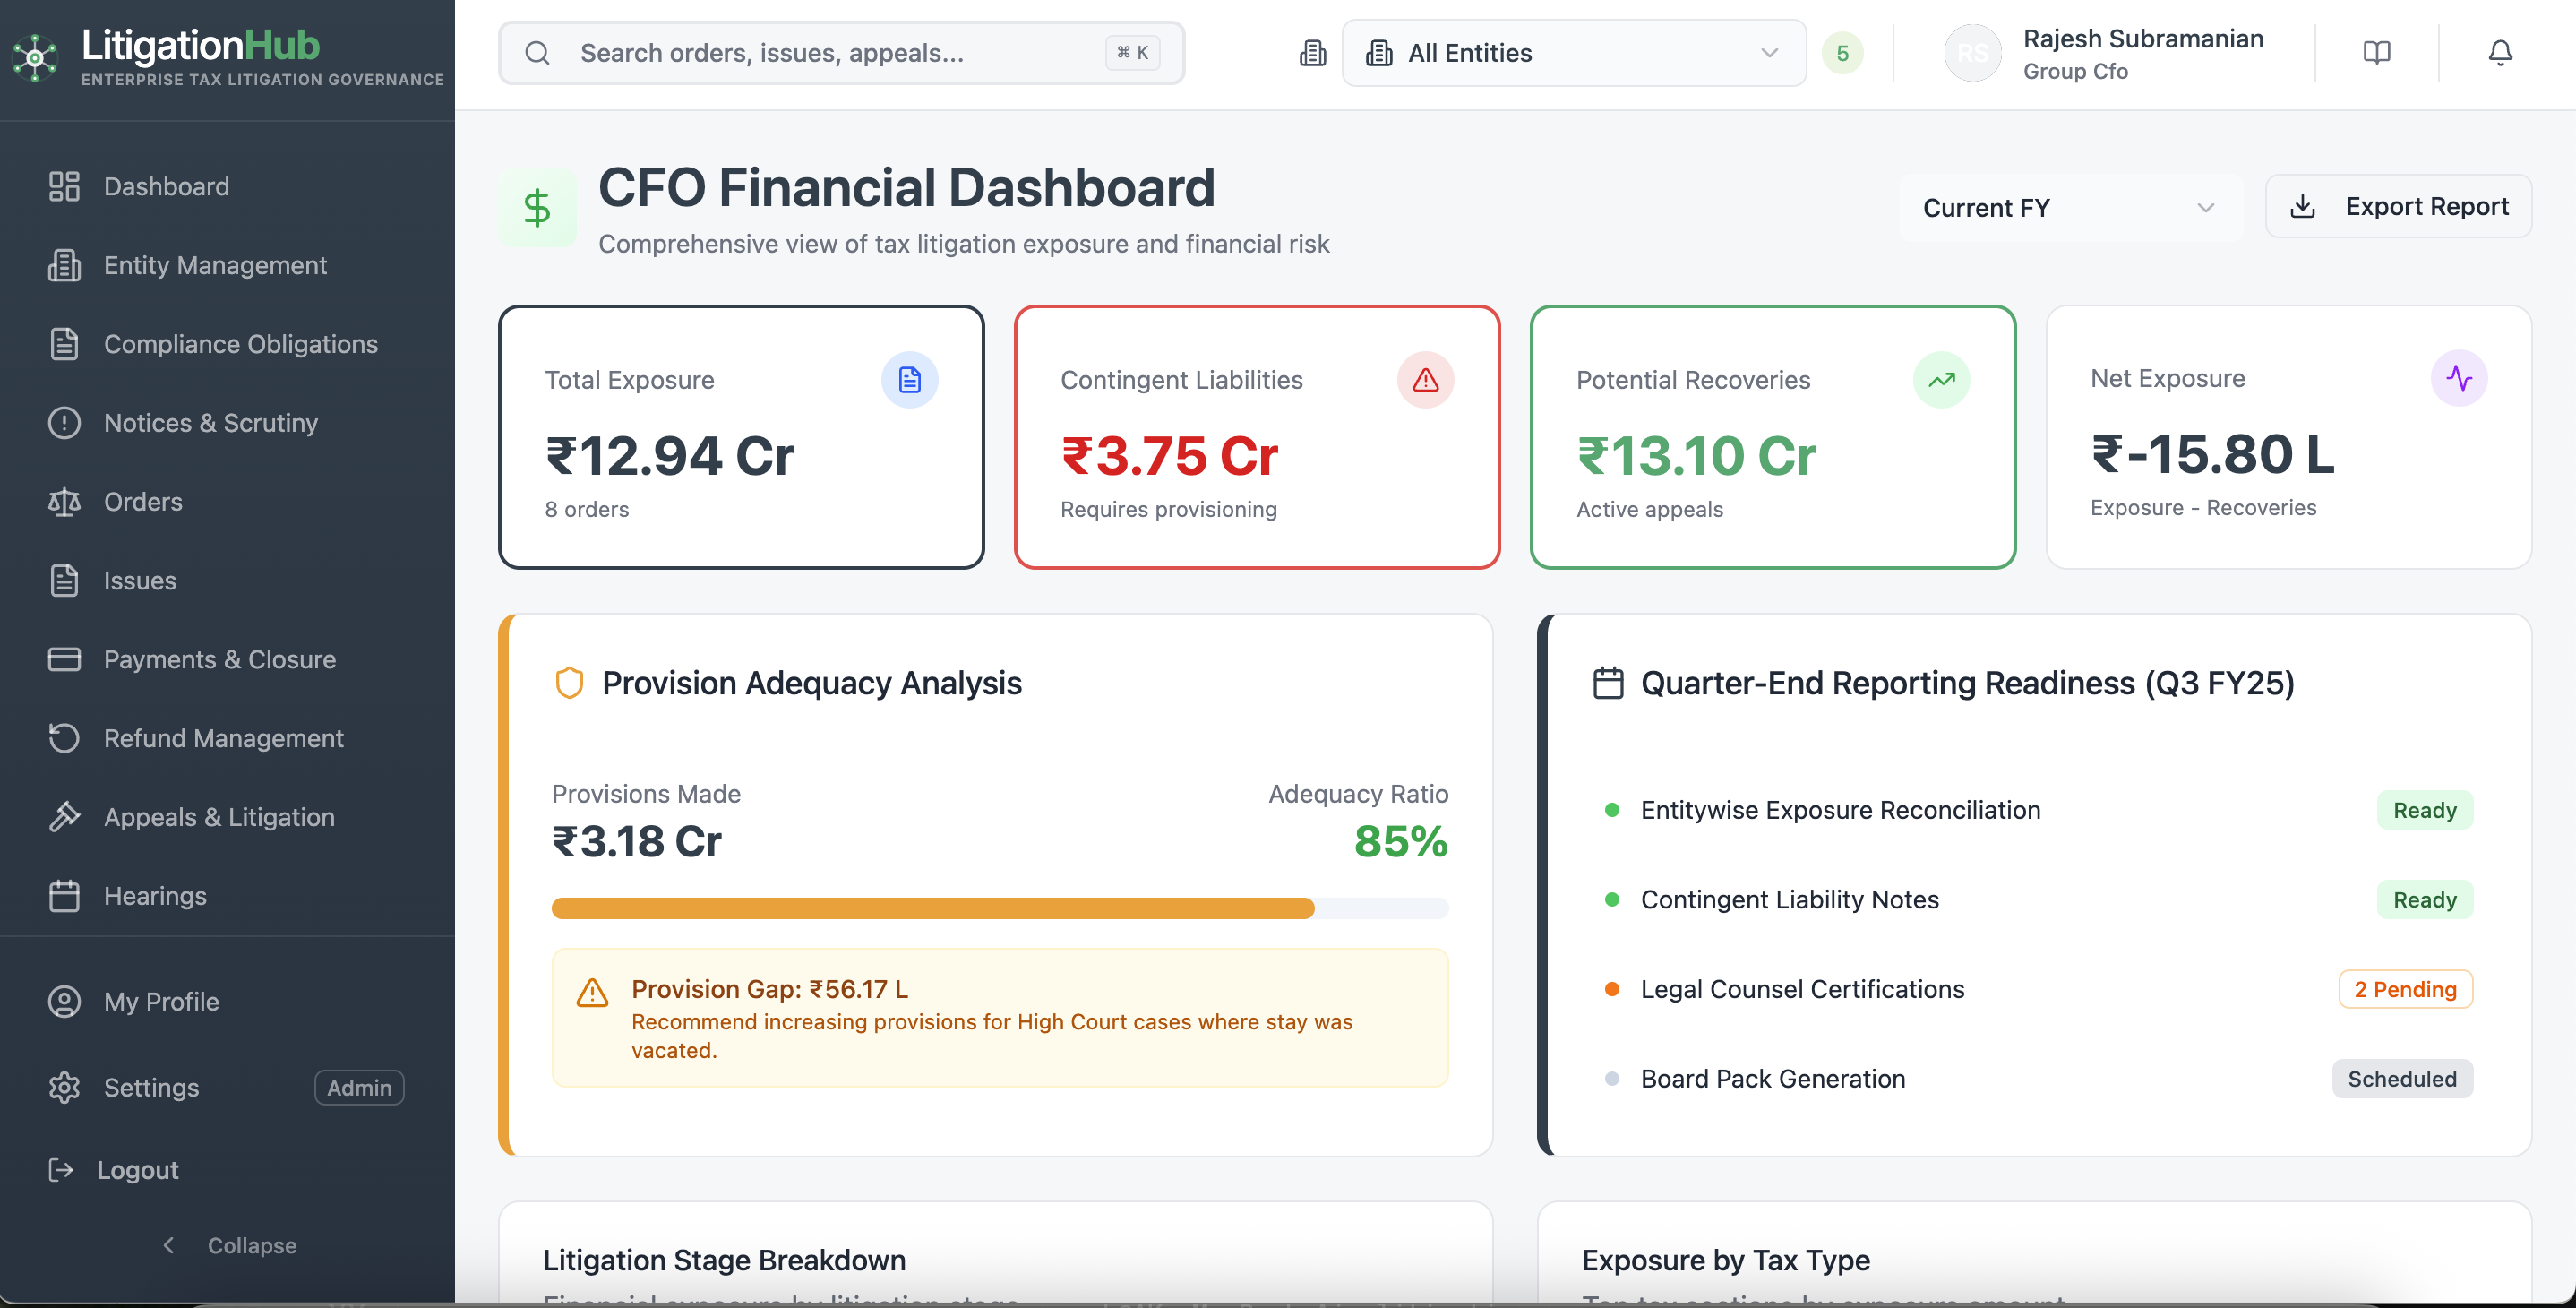Click Legal Counsel Certifications row text
Screen dimensions: 2576x1308
1802,989
